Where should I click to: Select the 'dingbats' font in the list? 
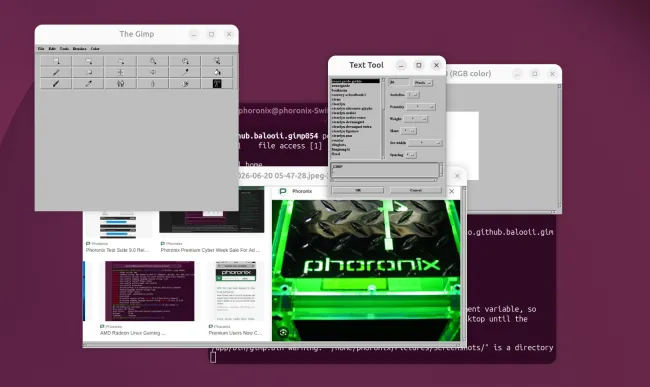point(339,145)
